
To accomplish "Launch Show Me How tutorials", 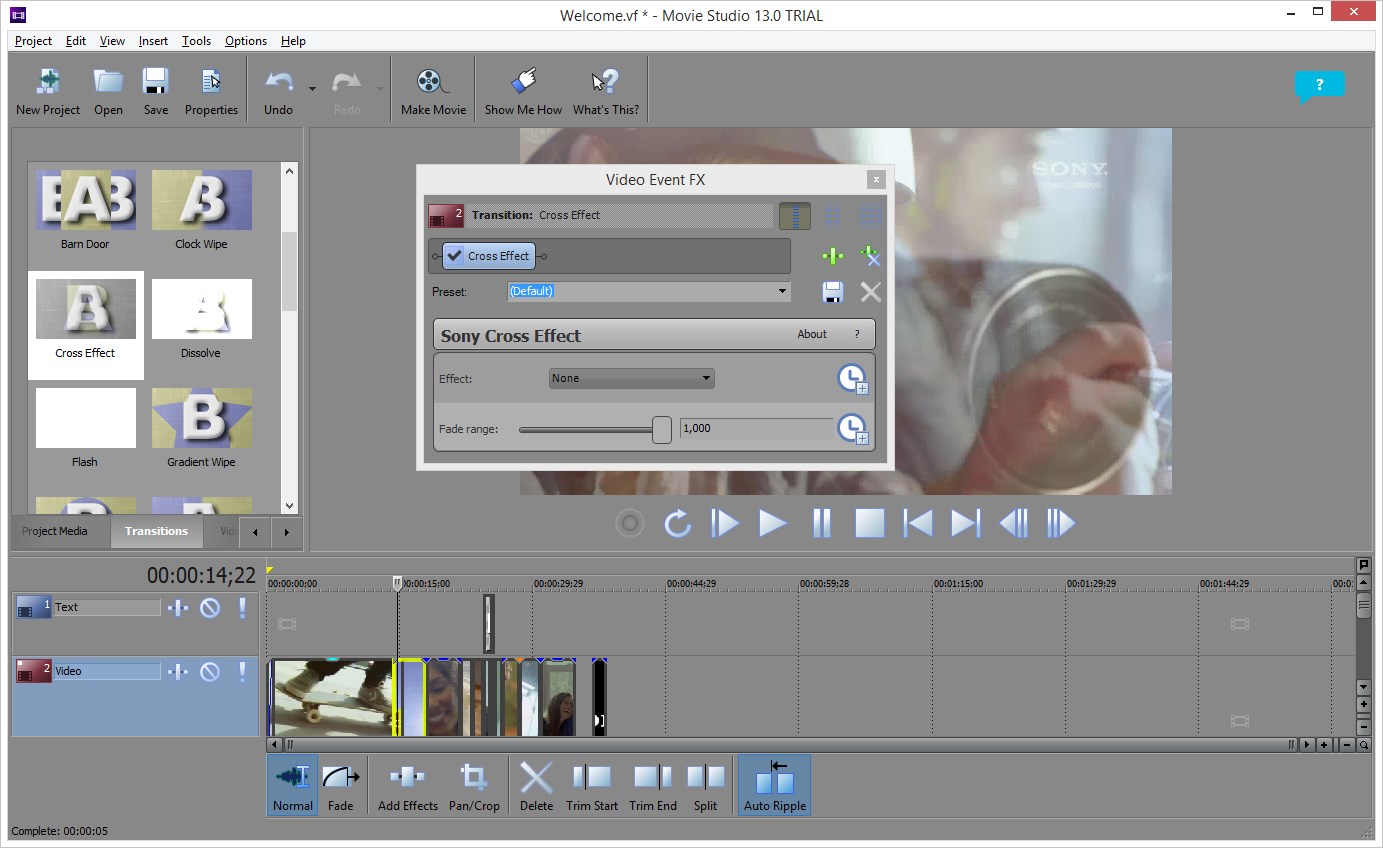I will coord(523,91).
